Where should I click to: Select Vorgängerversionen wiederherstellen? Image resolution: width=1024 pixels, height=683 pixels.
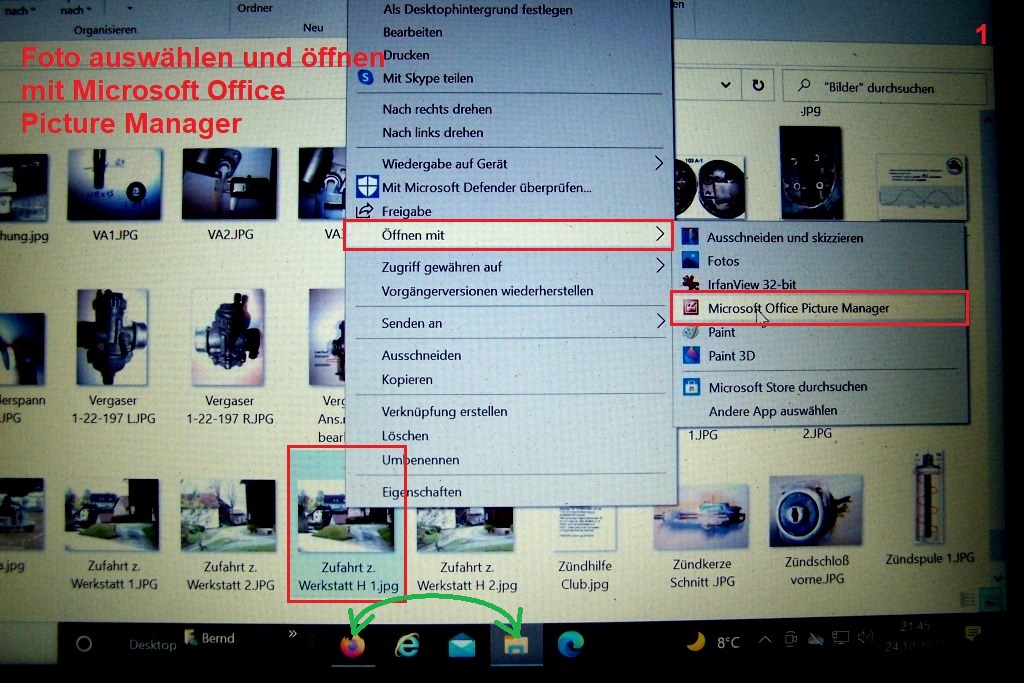tap(487, 291)
